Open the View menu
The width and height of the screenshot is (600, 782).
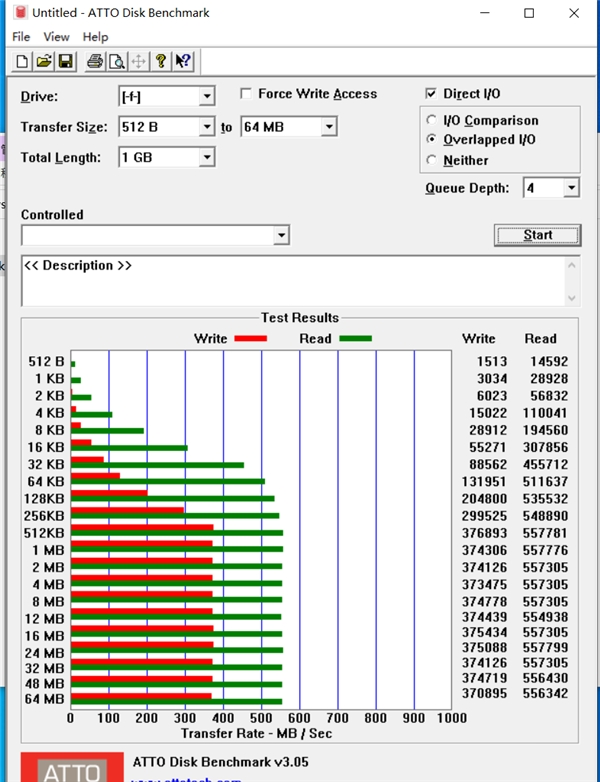coord(56,37)
